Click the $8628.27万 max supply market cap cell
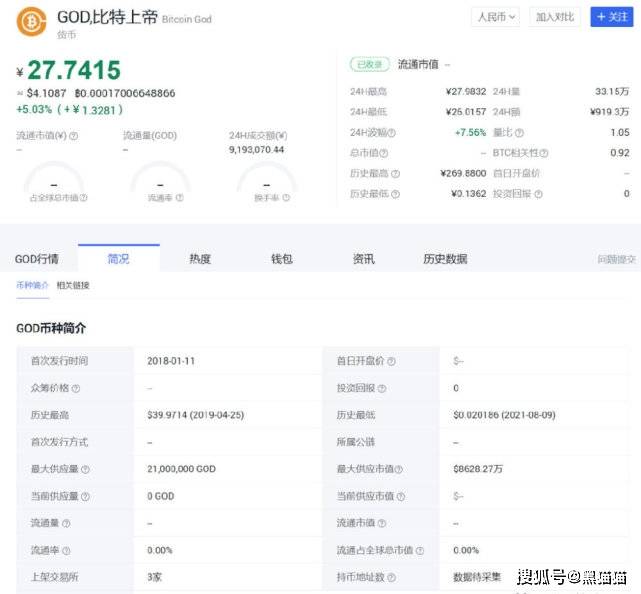The width and height of the screenshot is (641, 594). 478,469
